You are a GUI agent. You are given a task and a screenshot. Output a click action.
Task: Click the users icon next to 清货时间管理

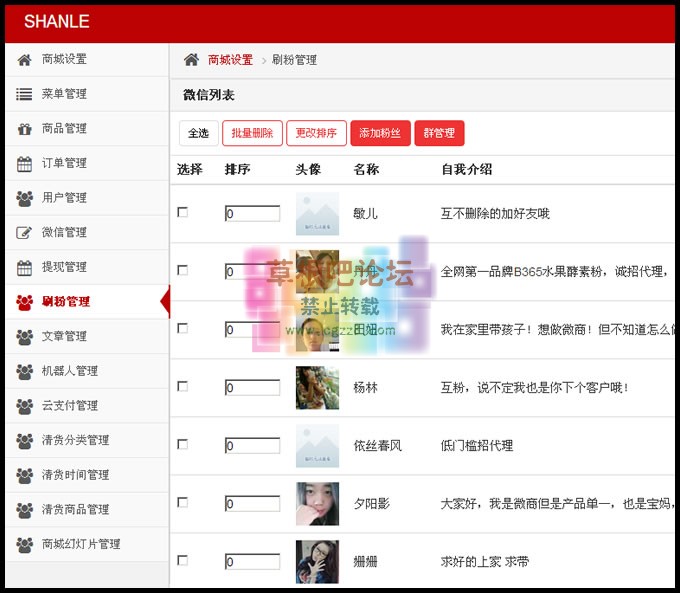pos(24,475)
